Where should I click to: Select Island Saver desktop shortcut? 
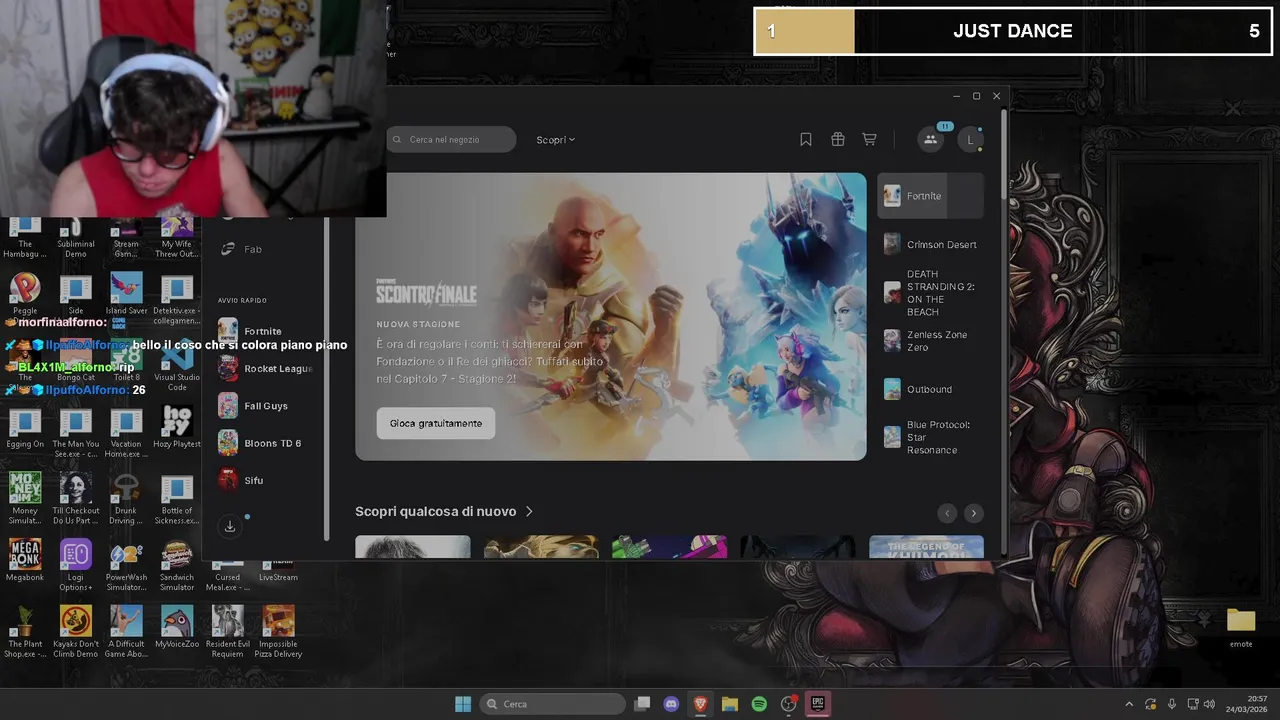(x=126, y=294)
